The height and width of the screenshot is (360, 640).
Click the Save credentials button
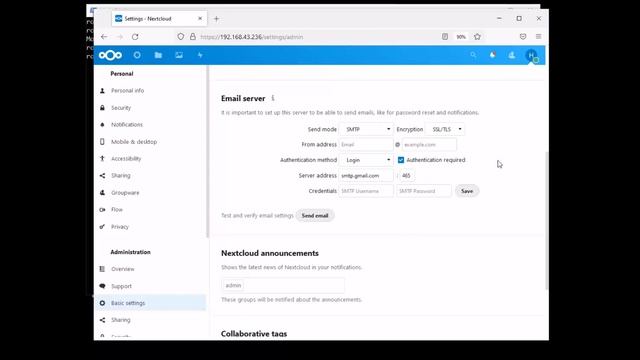pos(467,191)
